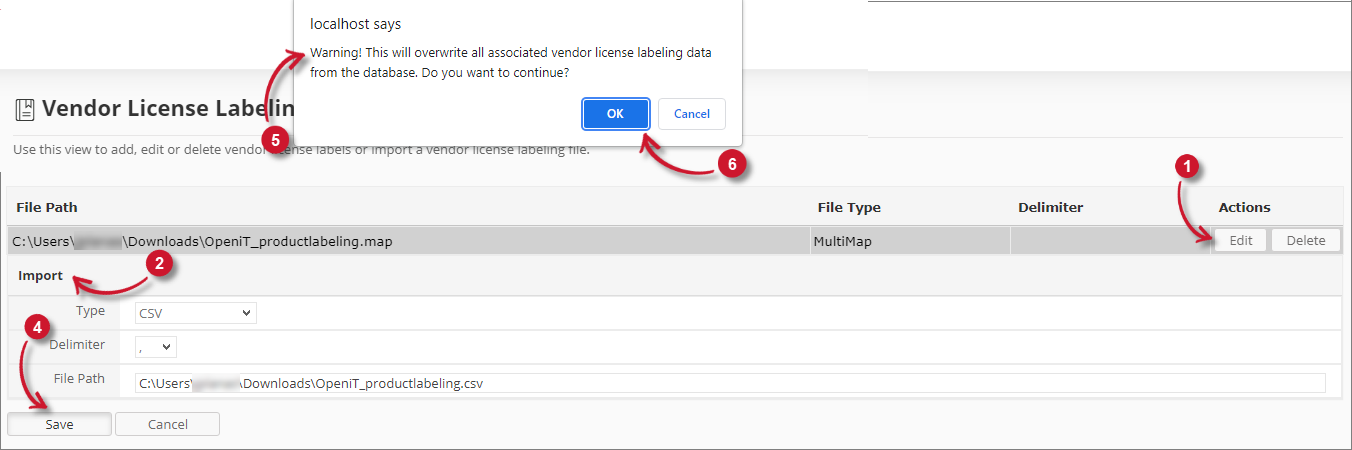Click the File Path column header

click(48, 207)
